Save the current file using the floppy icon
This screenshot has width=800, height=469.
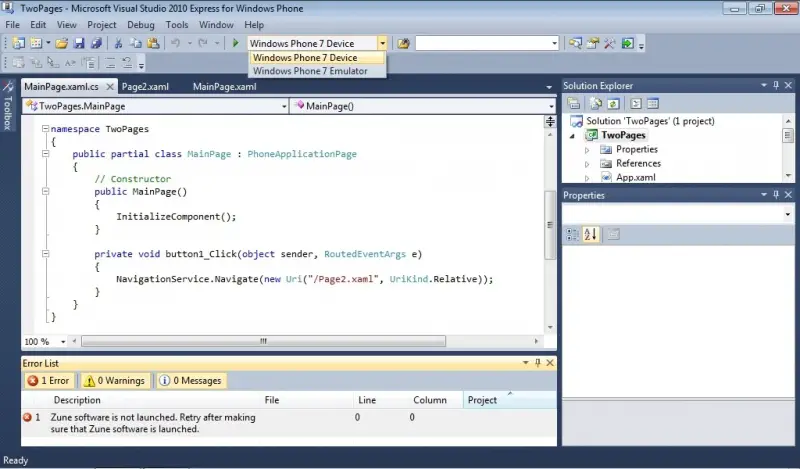(x=79, y=43)
